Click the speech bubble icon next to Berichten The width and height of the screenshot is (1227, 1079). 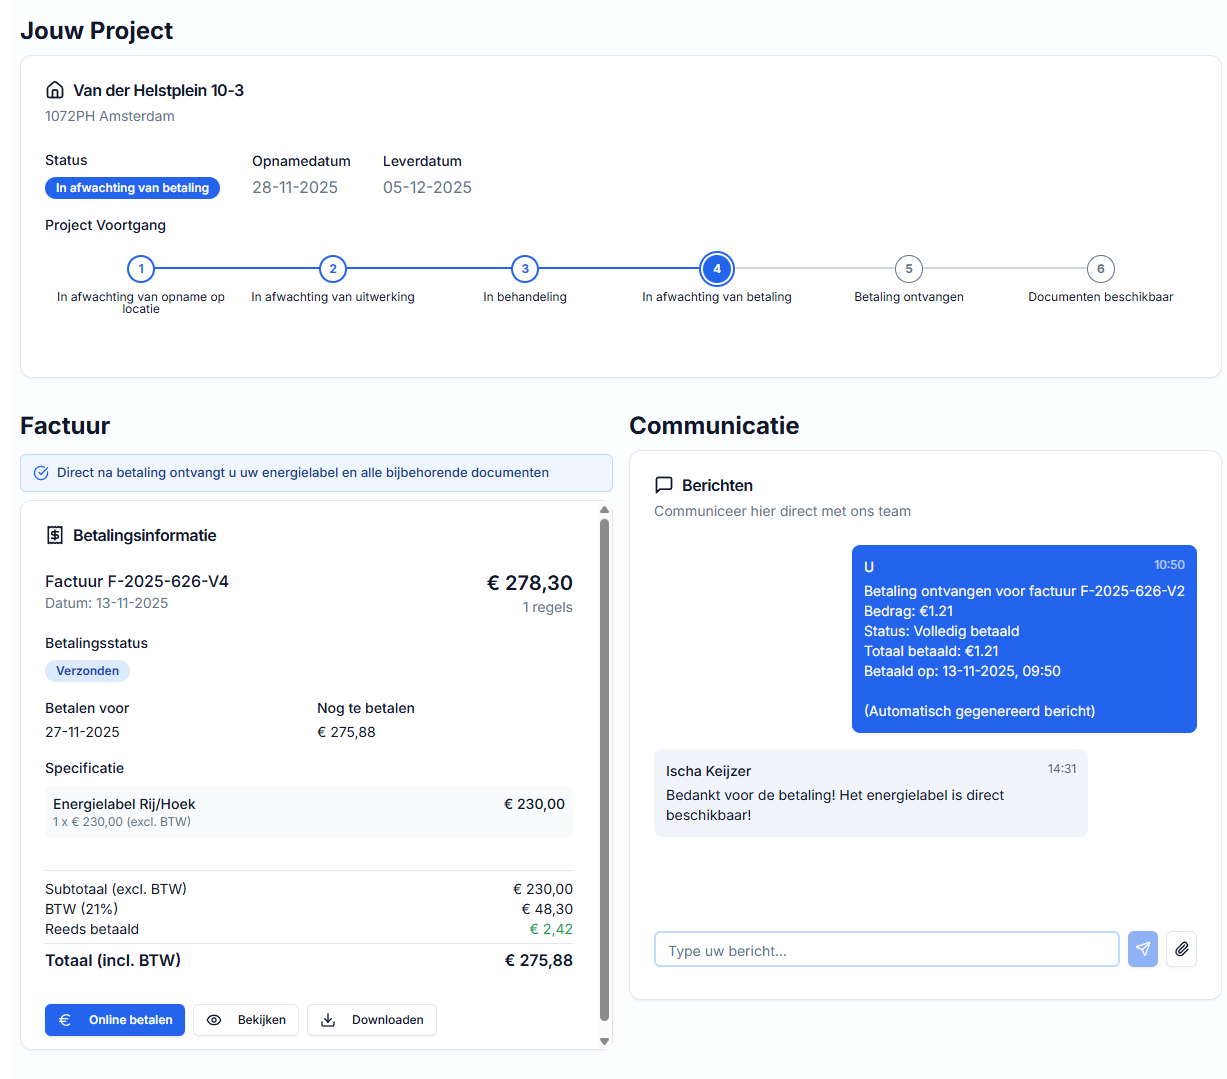click(x=664, y=485)
